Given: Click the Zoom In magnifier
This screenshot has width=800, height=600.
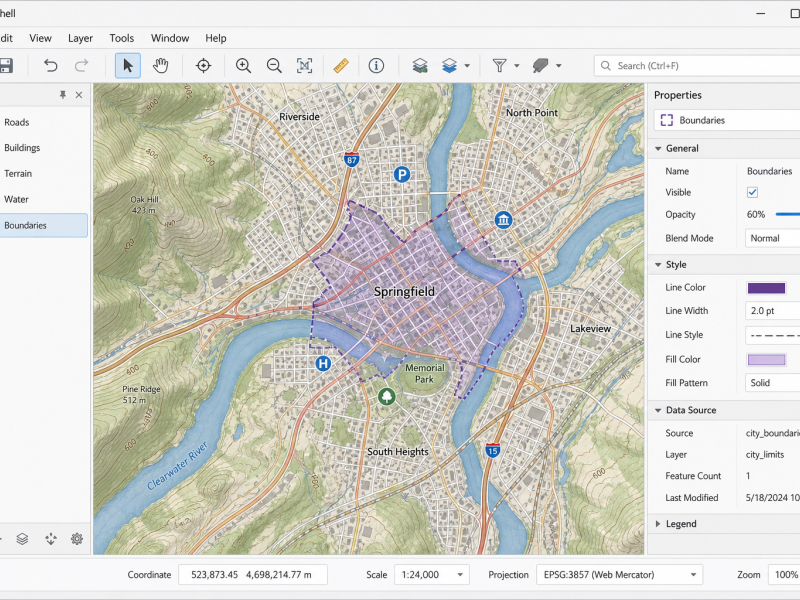Looking at the screenshot, I should 243,65.
